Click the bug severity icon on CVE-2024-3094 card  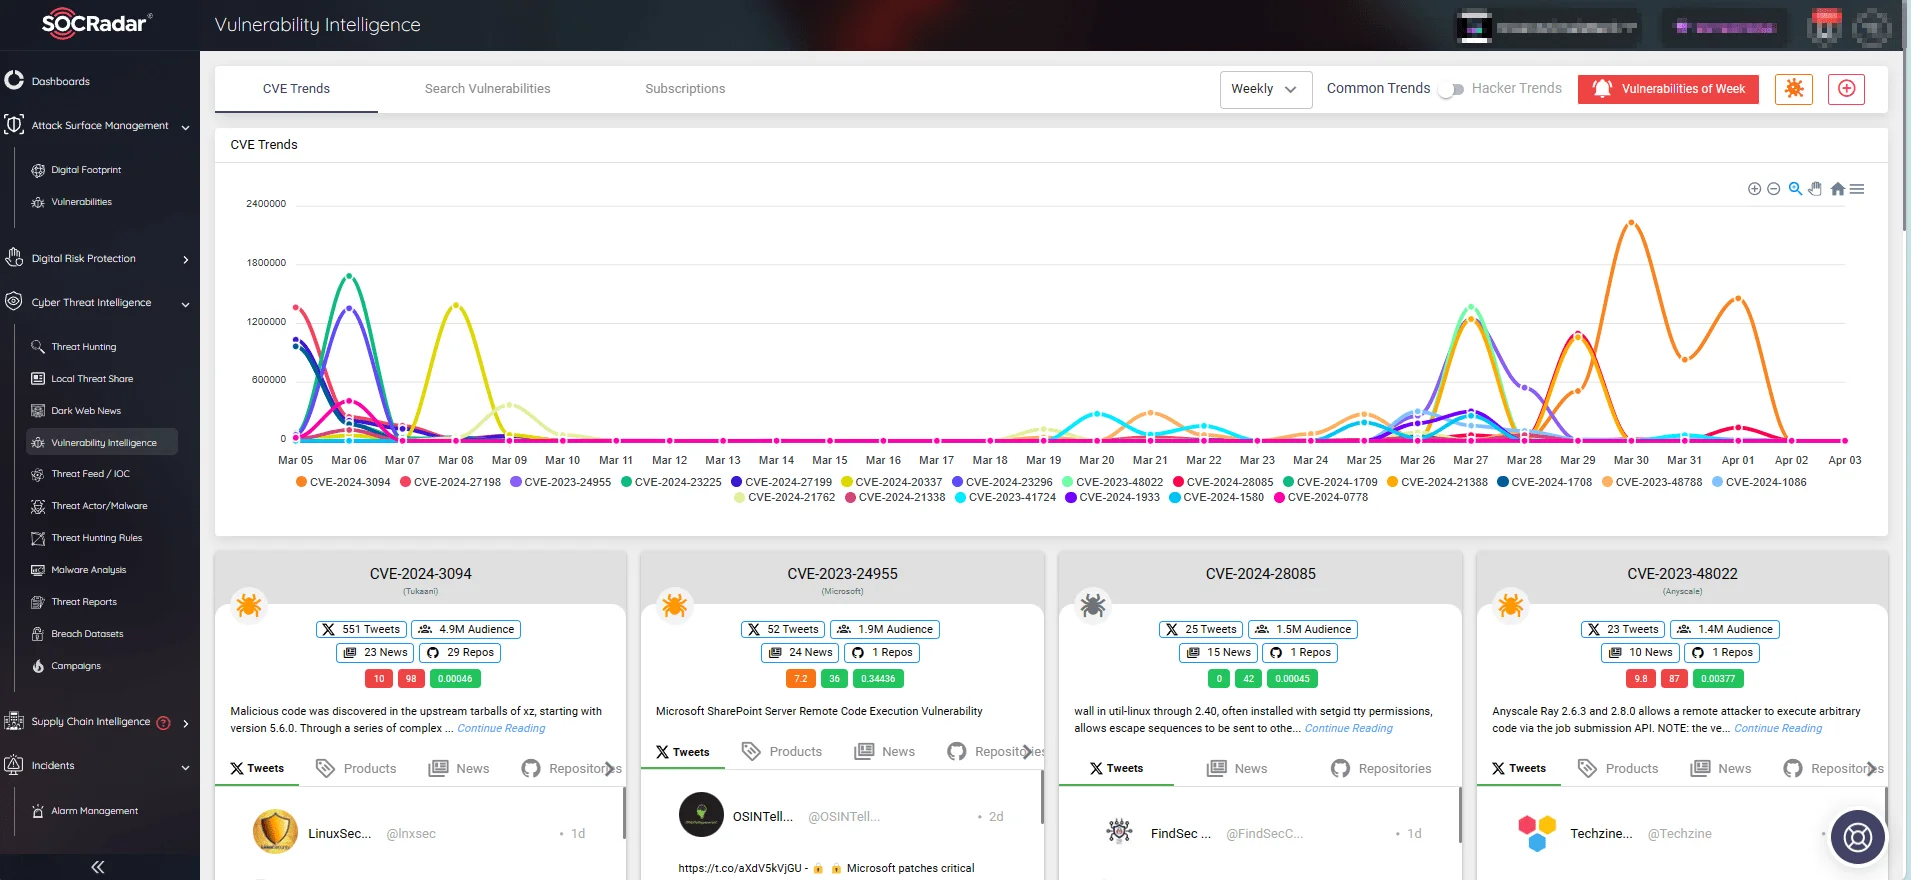click(x=248, y=605)
